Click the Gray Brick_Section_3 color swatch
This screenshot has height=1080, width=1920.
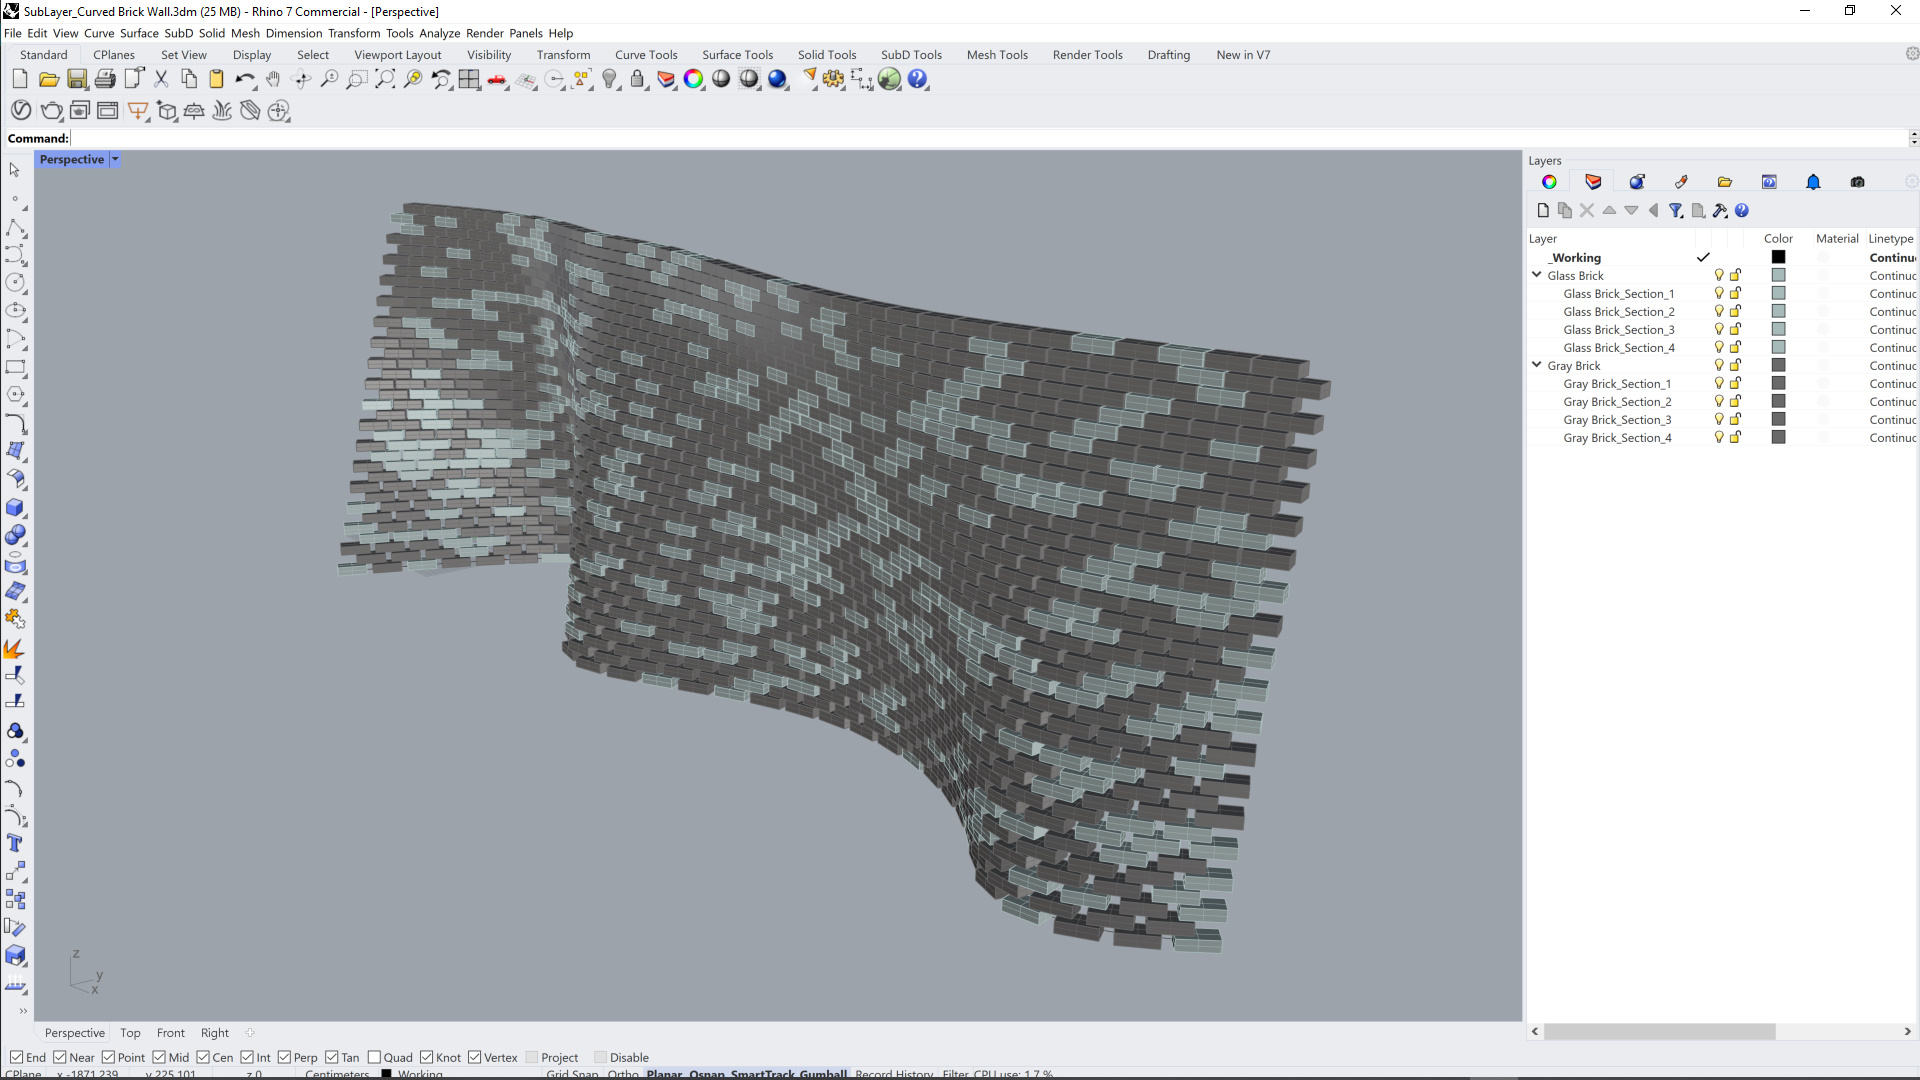1778,420
